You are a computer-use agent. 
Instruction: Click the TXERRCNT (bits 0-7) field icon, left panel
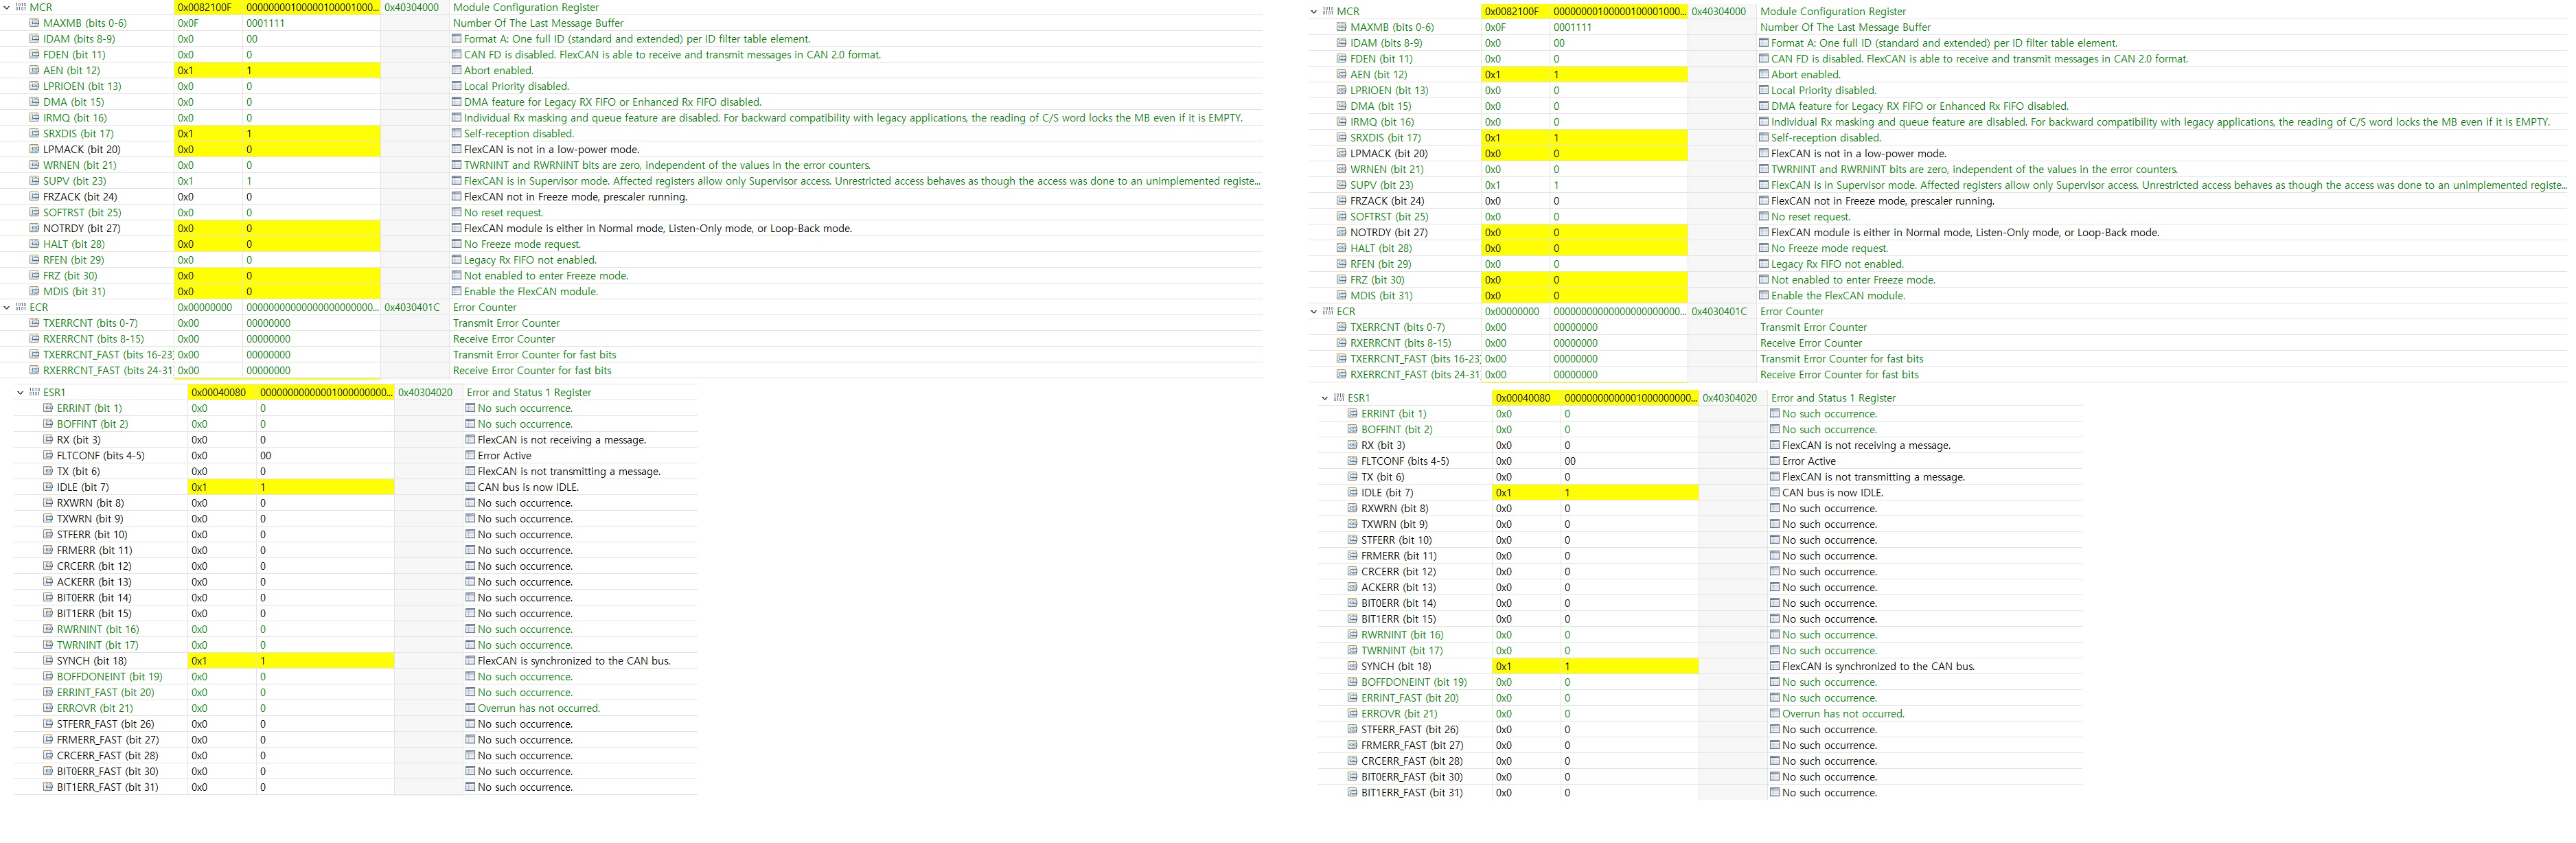35,323
